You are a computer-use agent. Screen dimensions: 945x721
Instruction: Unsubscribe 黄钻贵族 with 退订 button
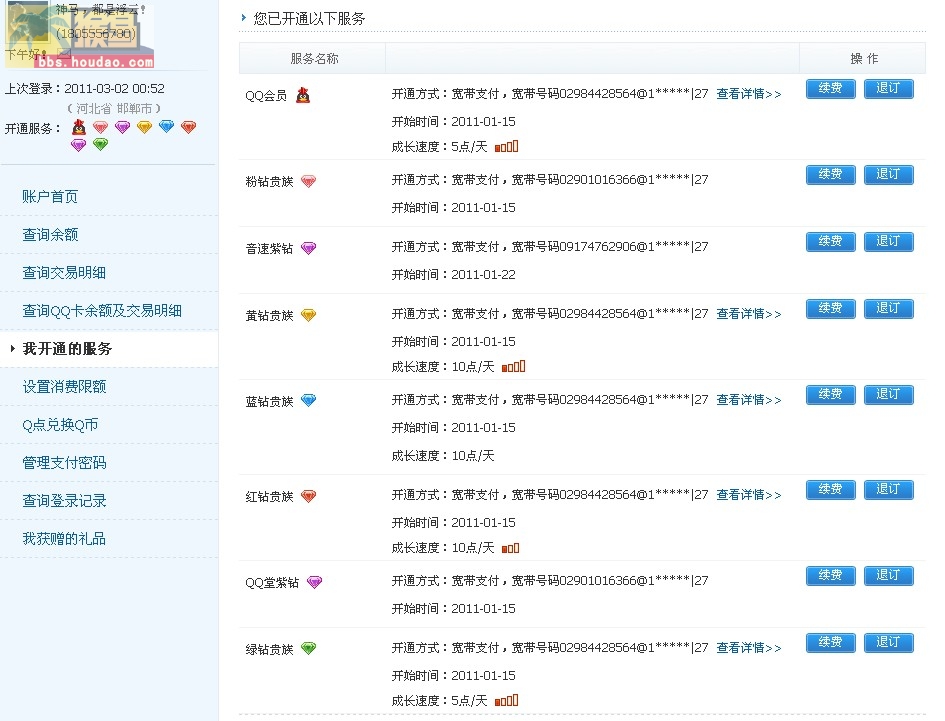(888, 309)
